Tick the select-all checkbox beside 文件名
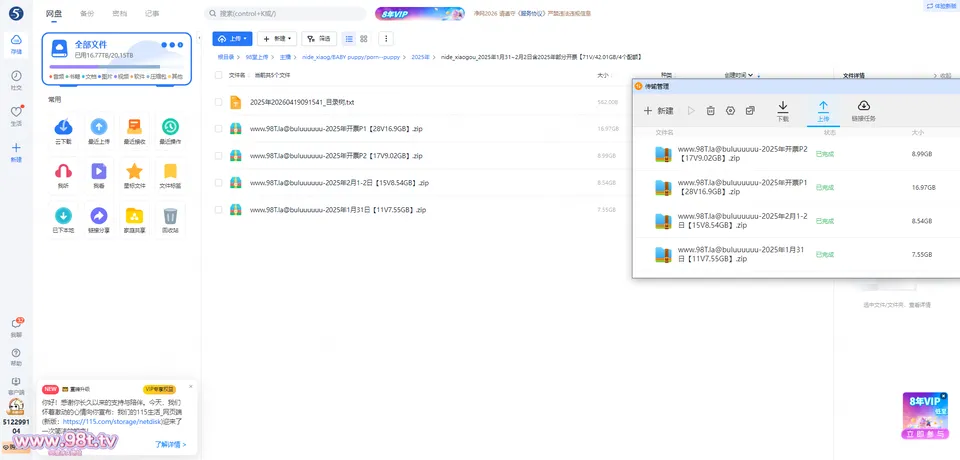Screen dimensions: 960x460 point(219,75)
